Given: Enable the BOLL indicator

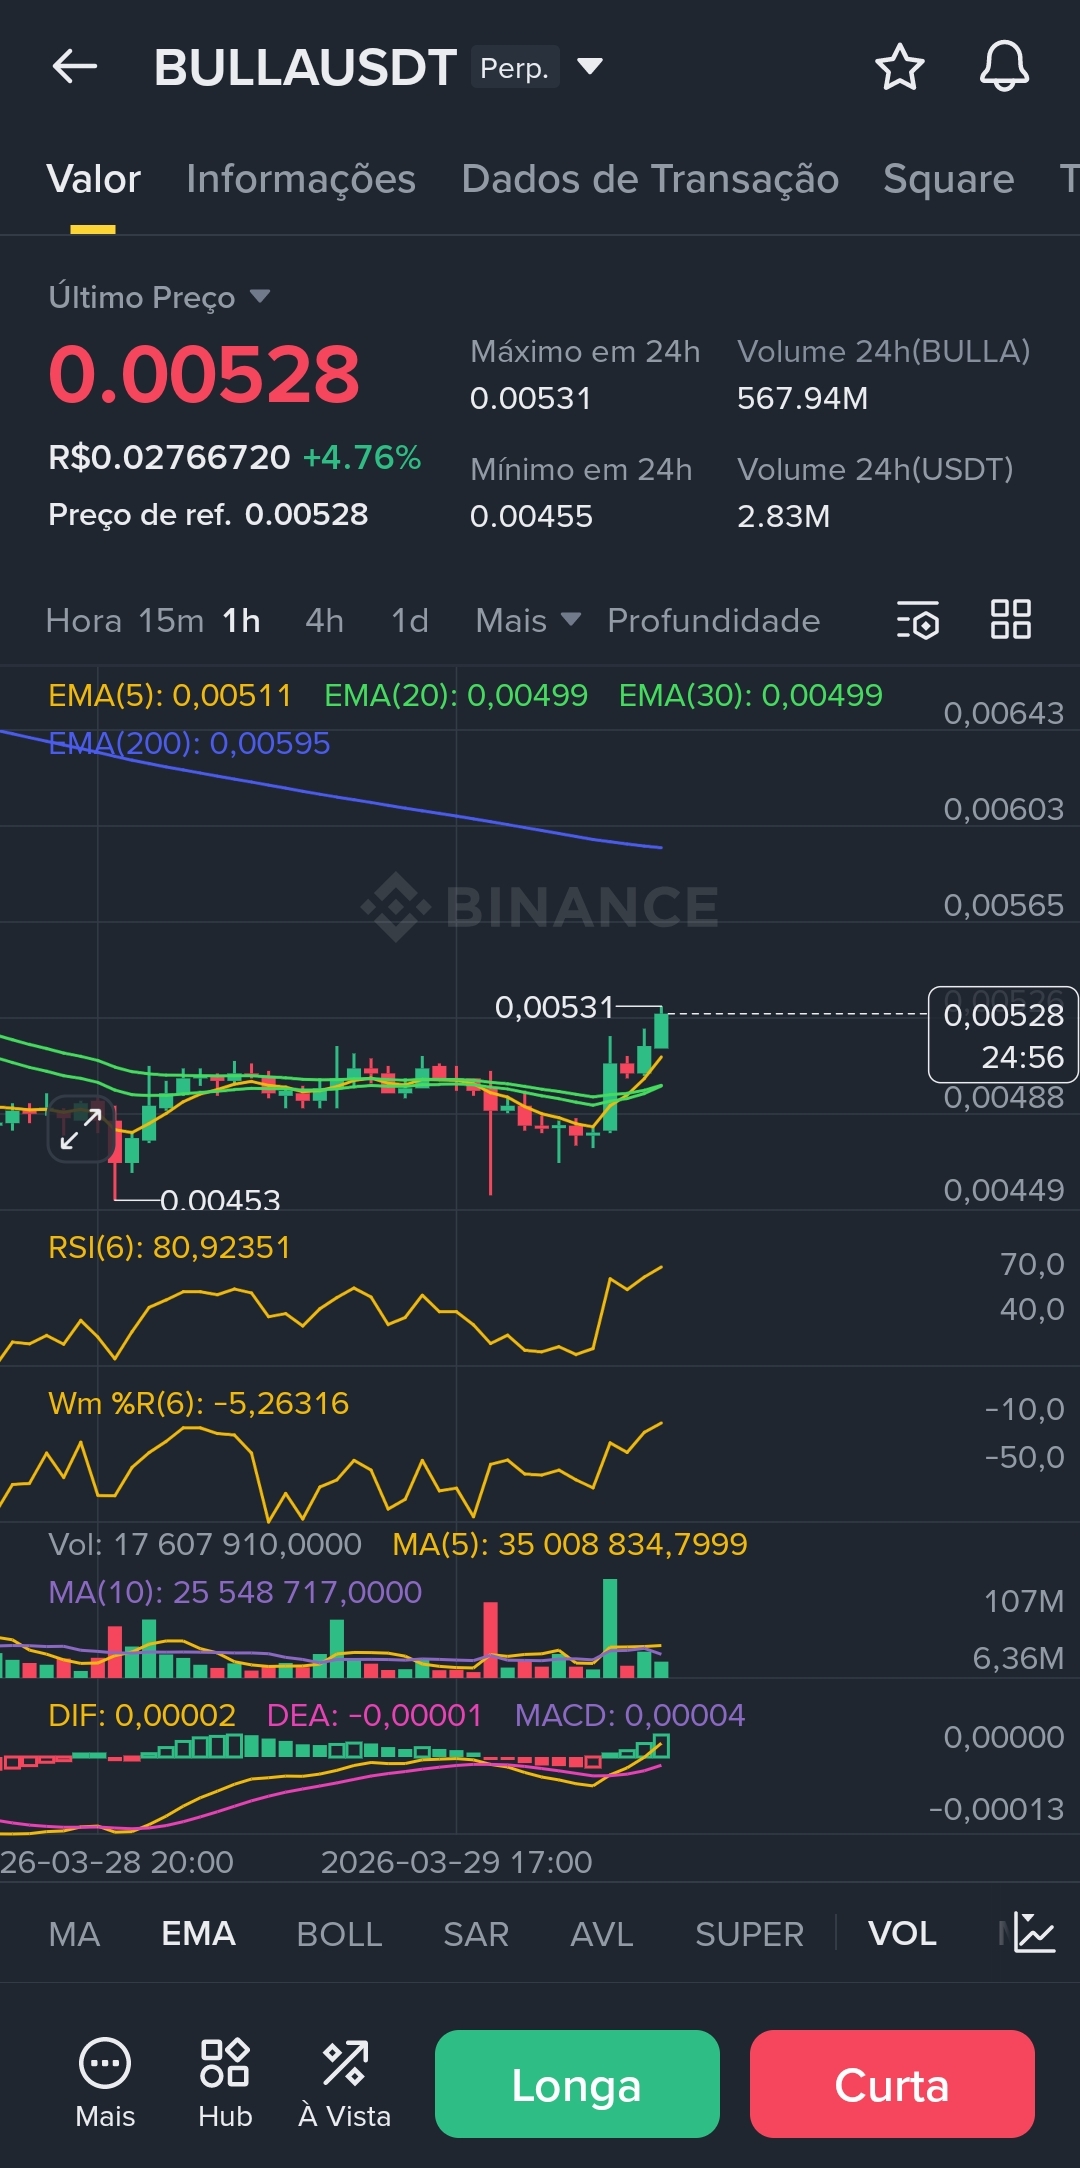Looking at the screenshot, I should pos(339,1934).
